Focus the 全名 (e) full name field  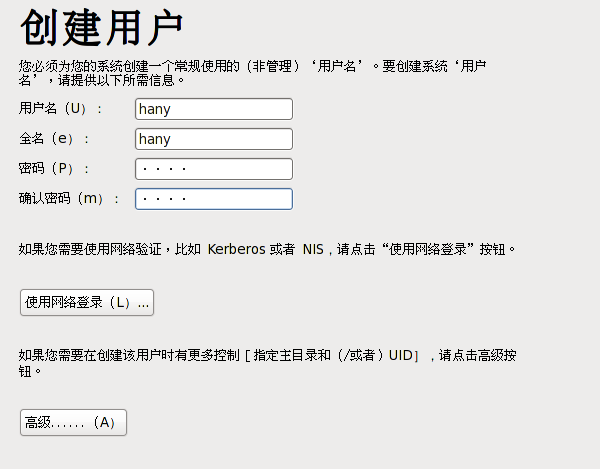(x=213, y=139)
